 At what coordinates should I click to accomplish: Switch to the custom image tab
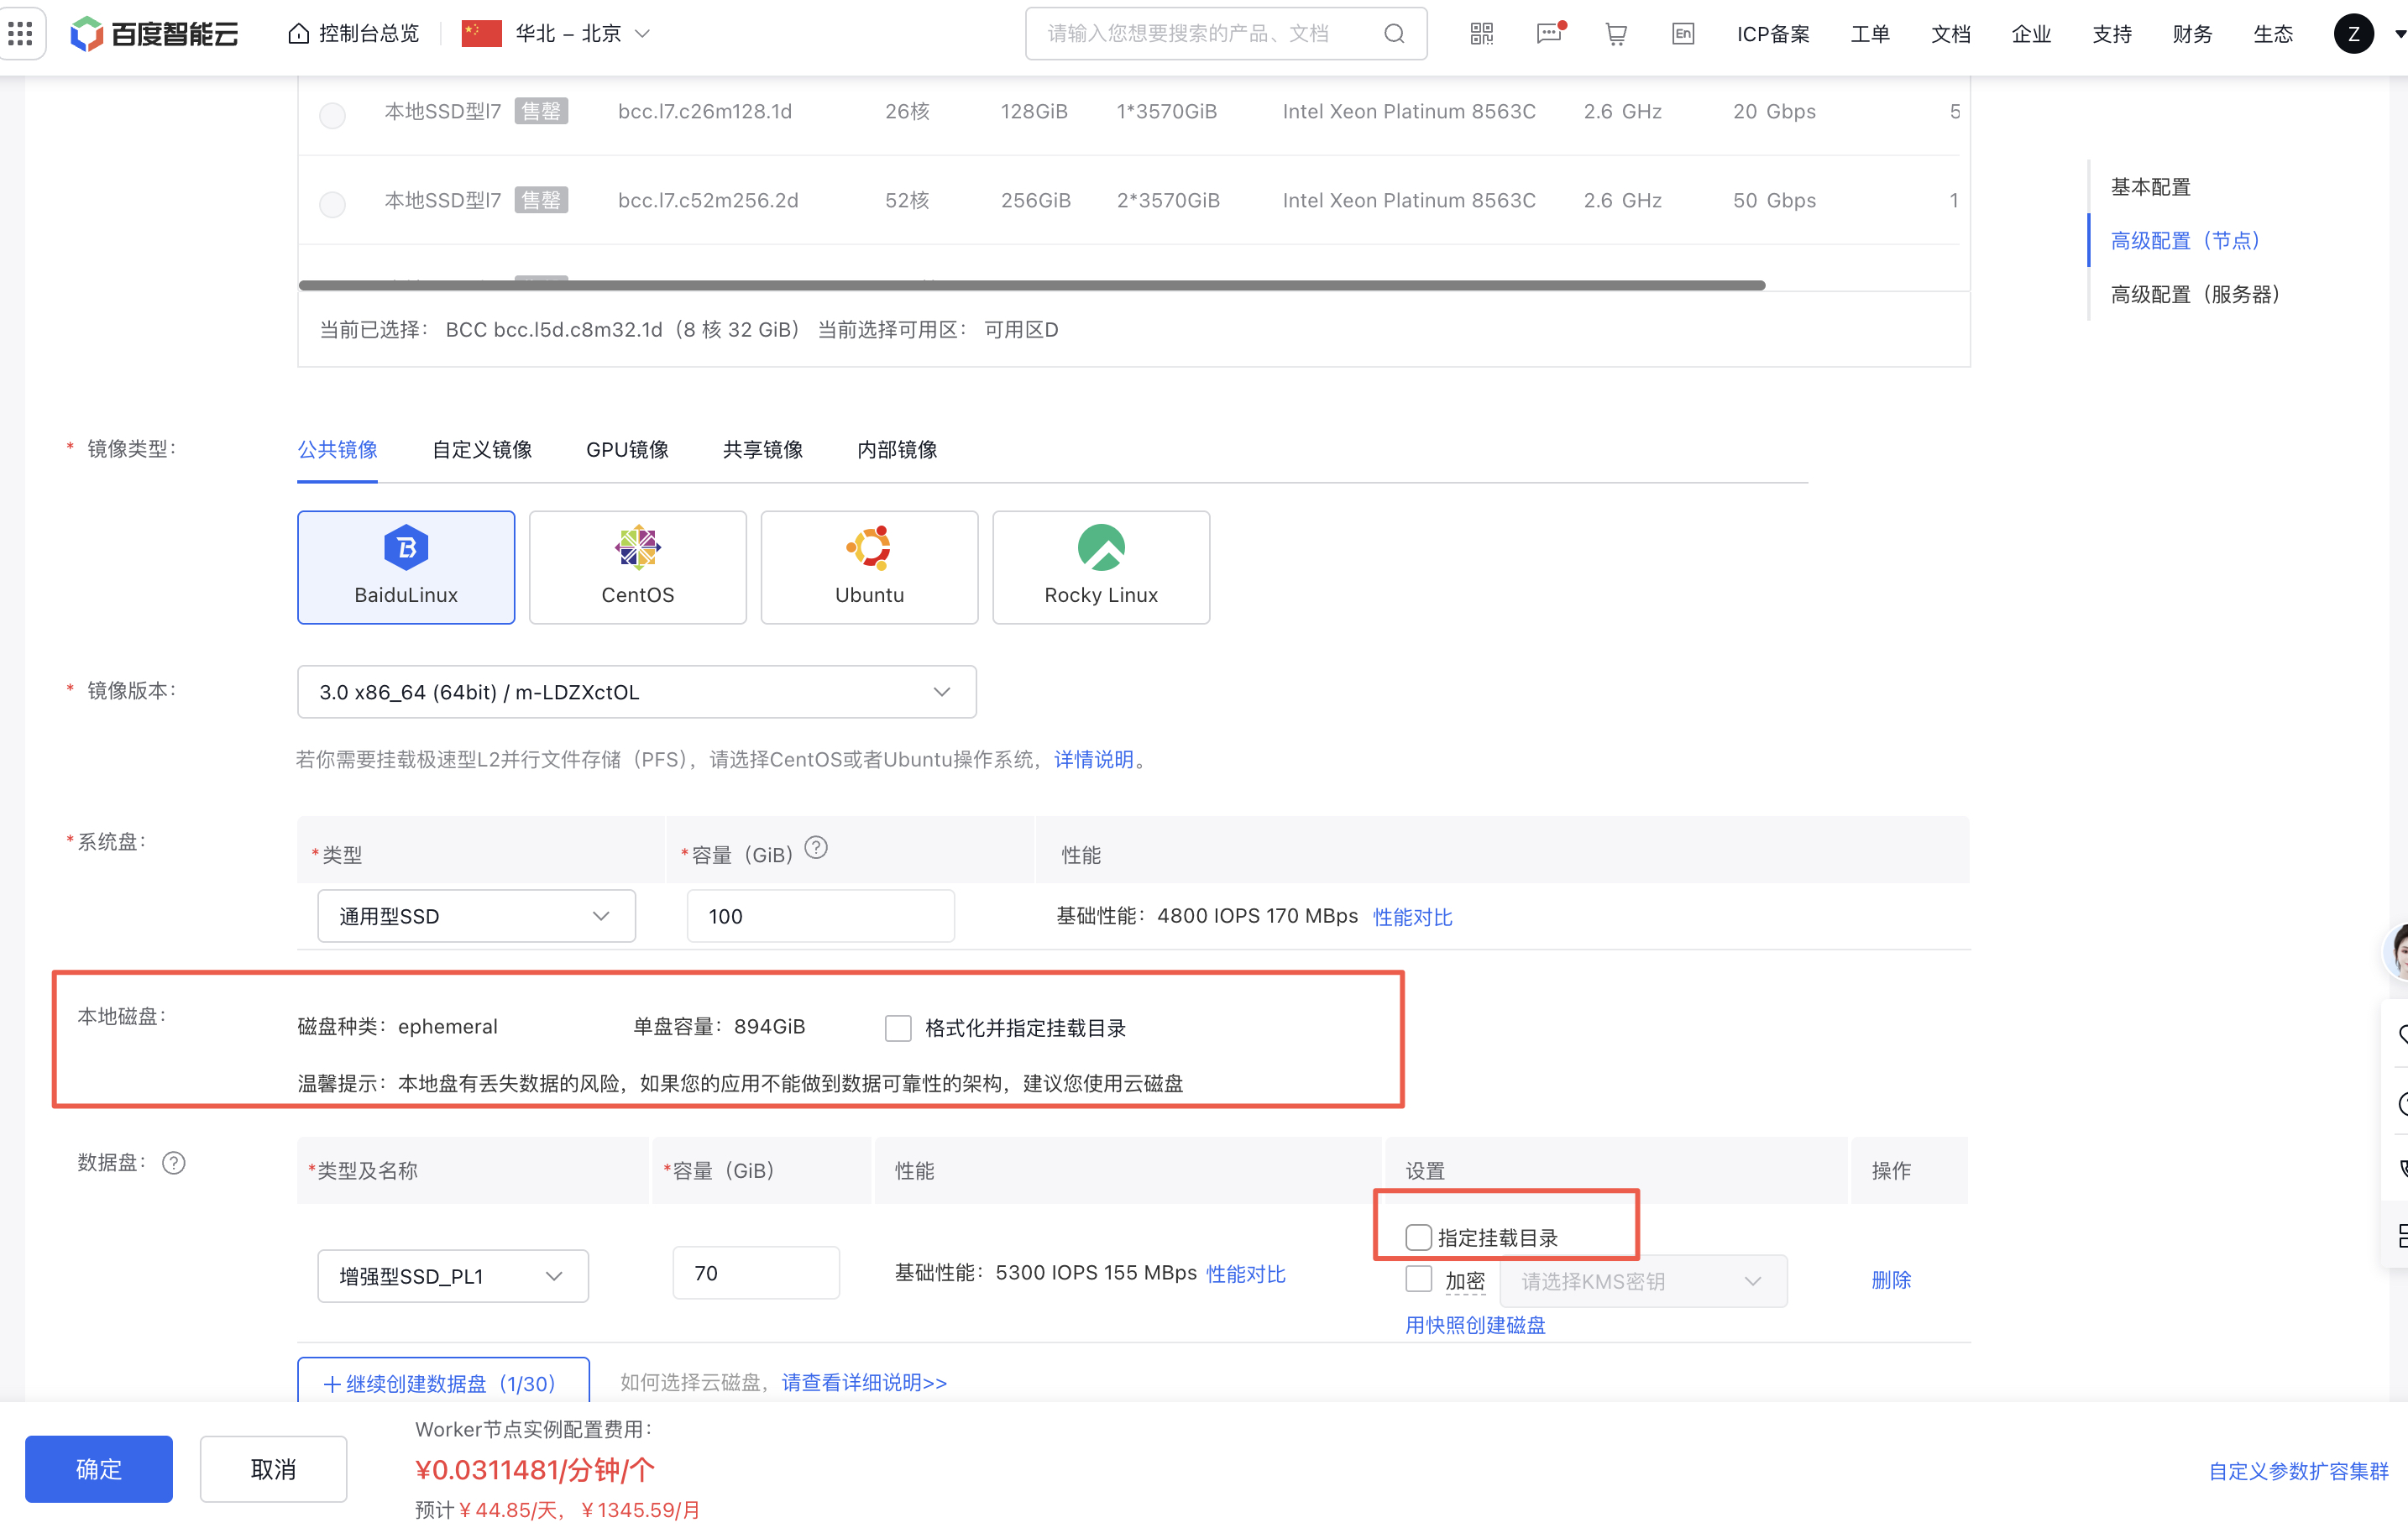[482, 450]
